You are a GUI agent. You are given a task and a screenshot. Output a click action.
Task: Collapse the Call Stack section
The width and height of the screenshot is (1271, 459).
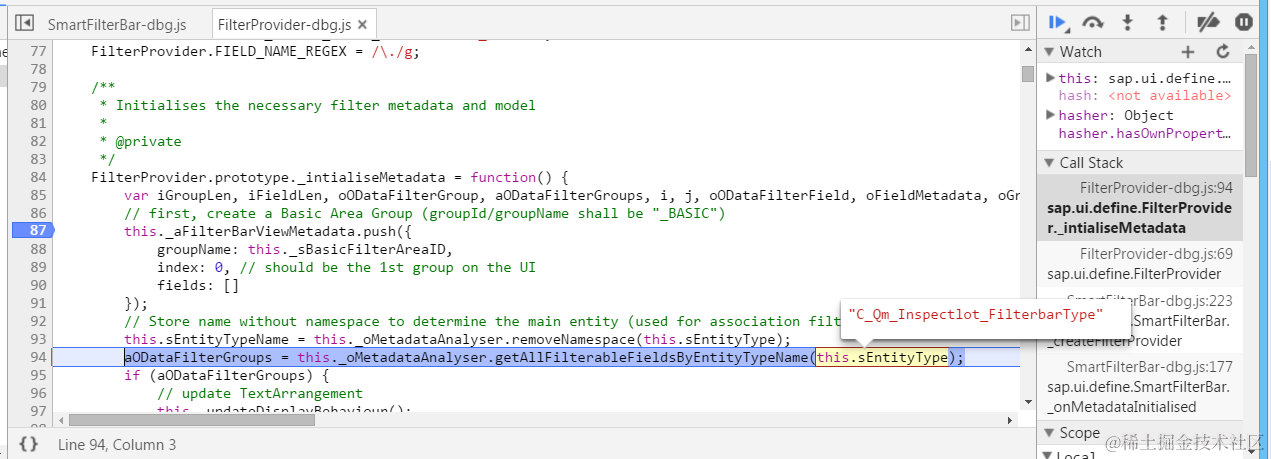point(1049,163)
